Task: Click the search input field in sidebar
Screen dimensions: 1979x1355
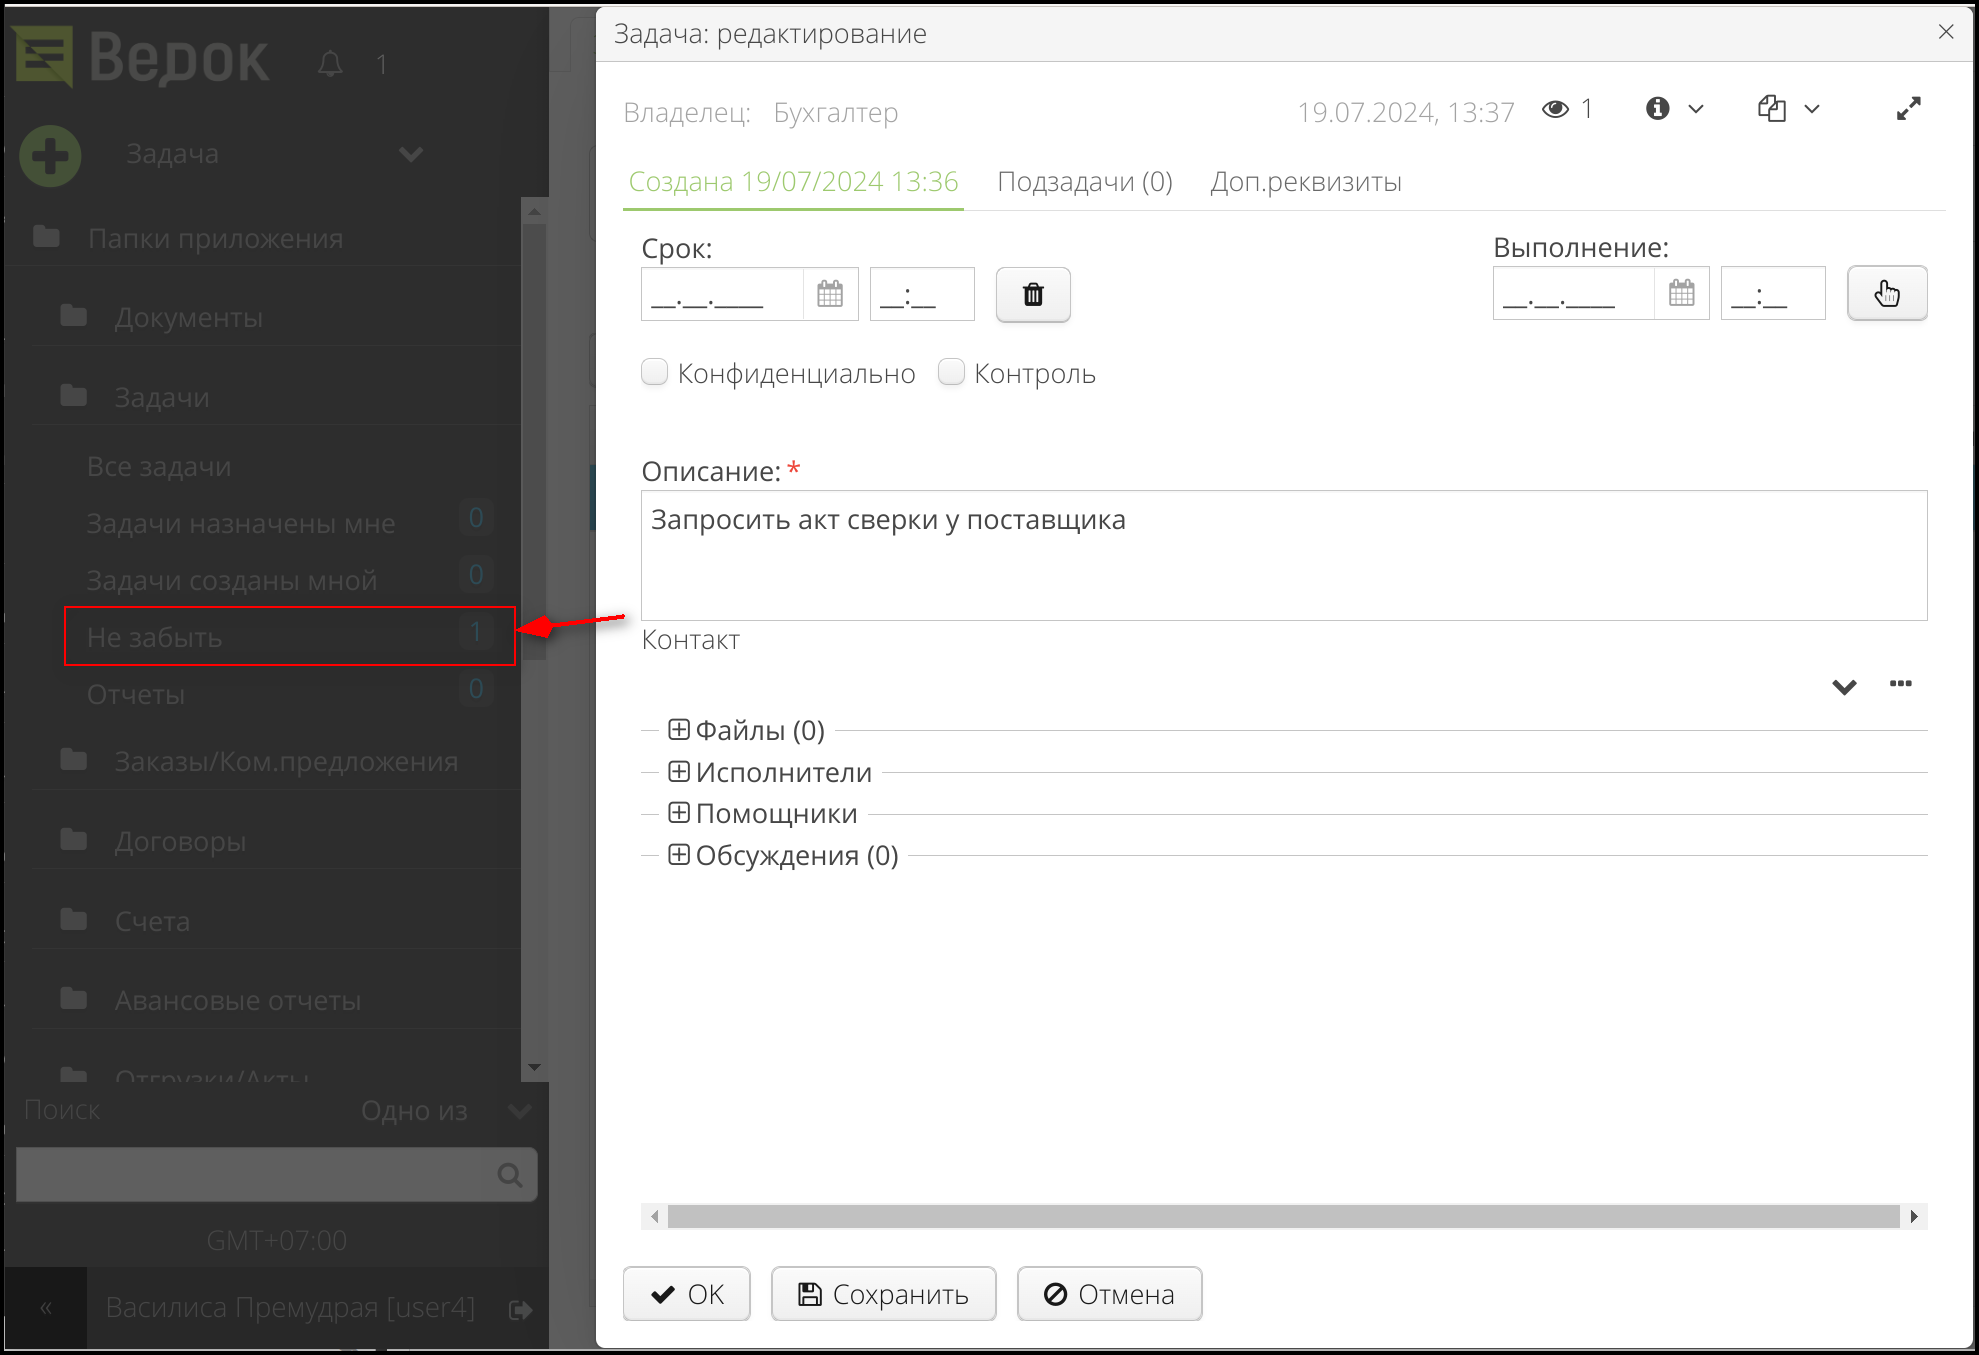Action: pos(260,1175)
